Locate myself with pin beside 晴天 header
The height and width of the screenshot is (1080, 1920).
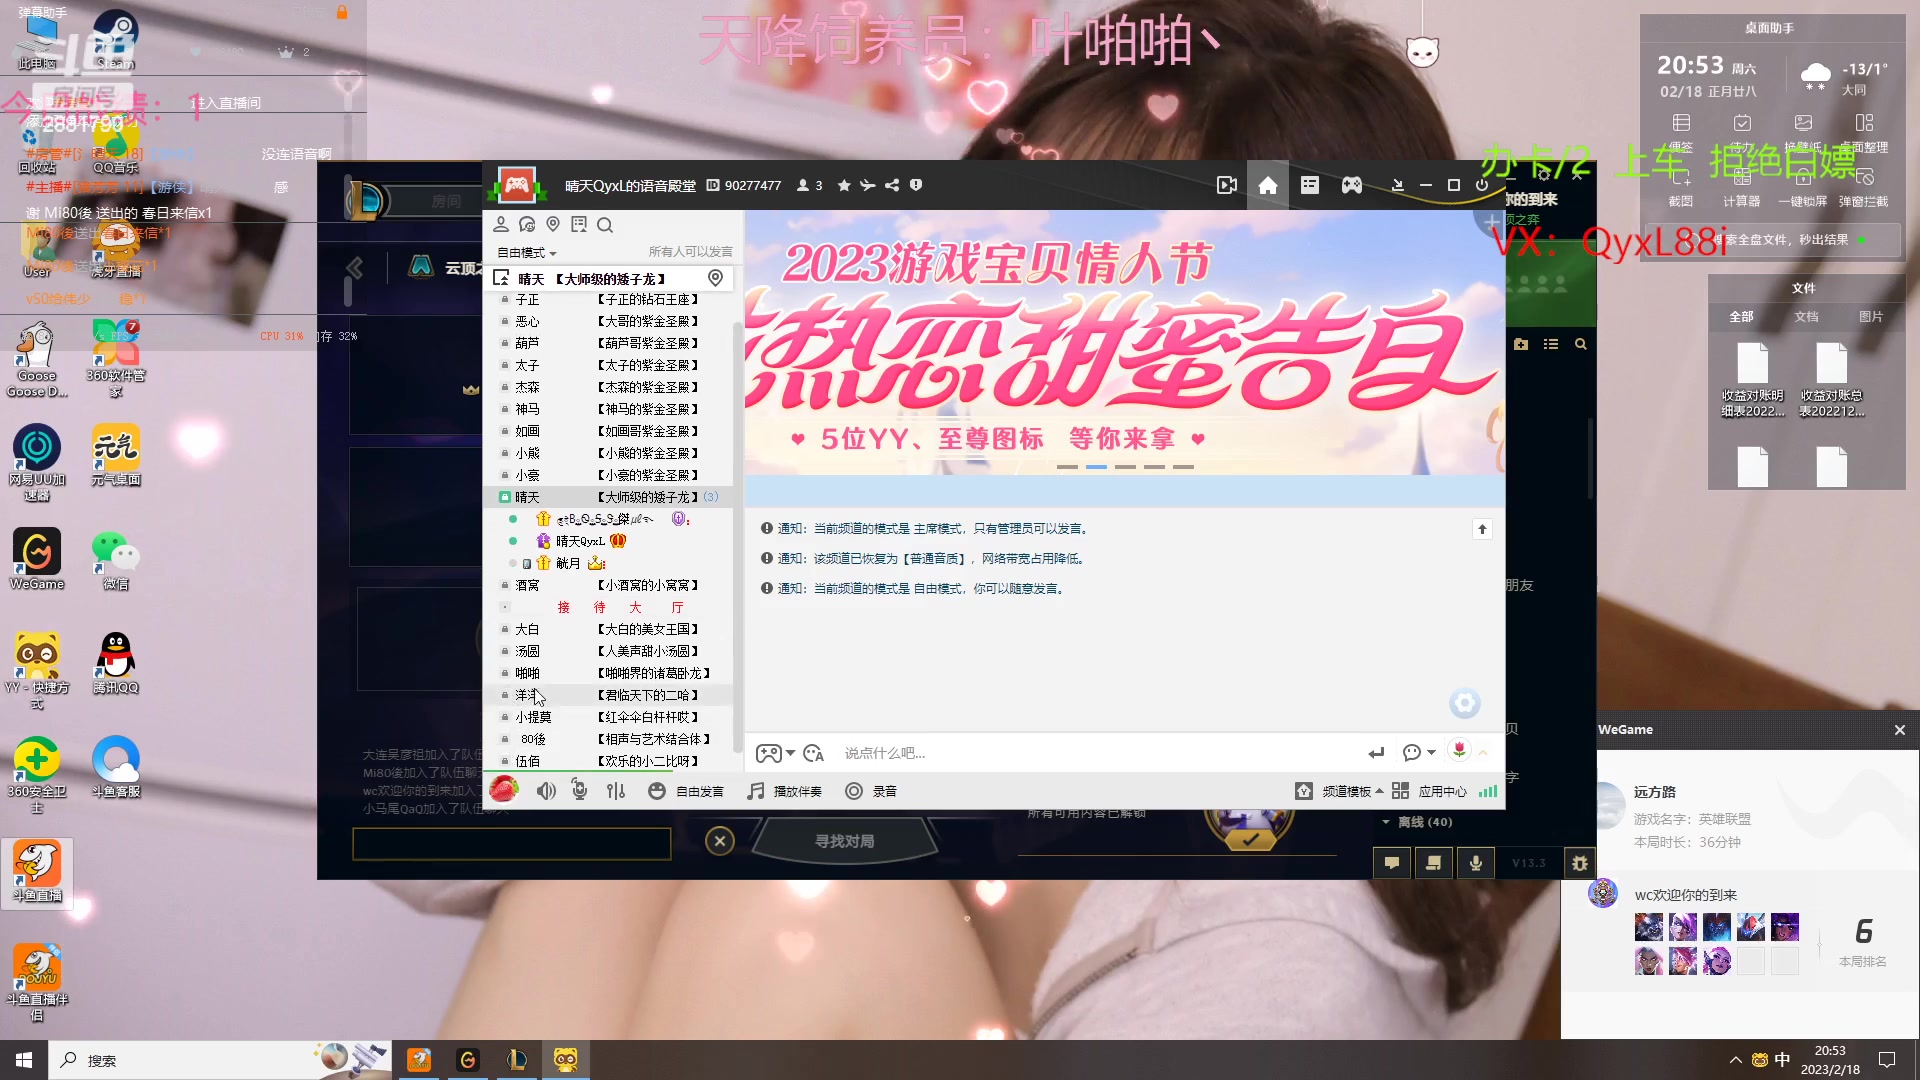(x=716, y=278)
